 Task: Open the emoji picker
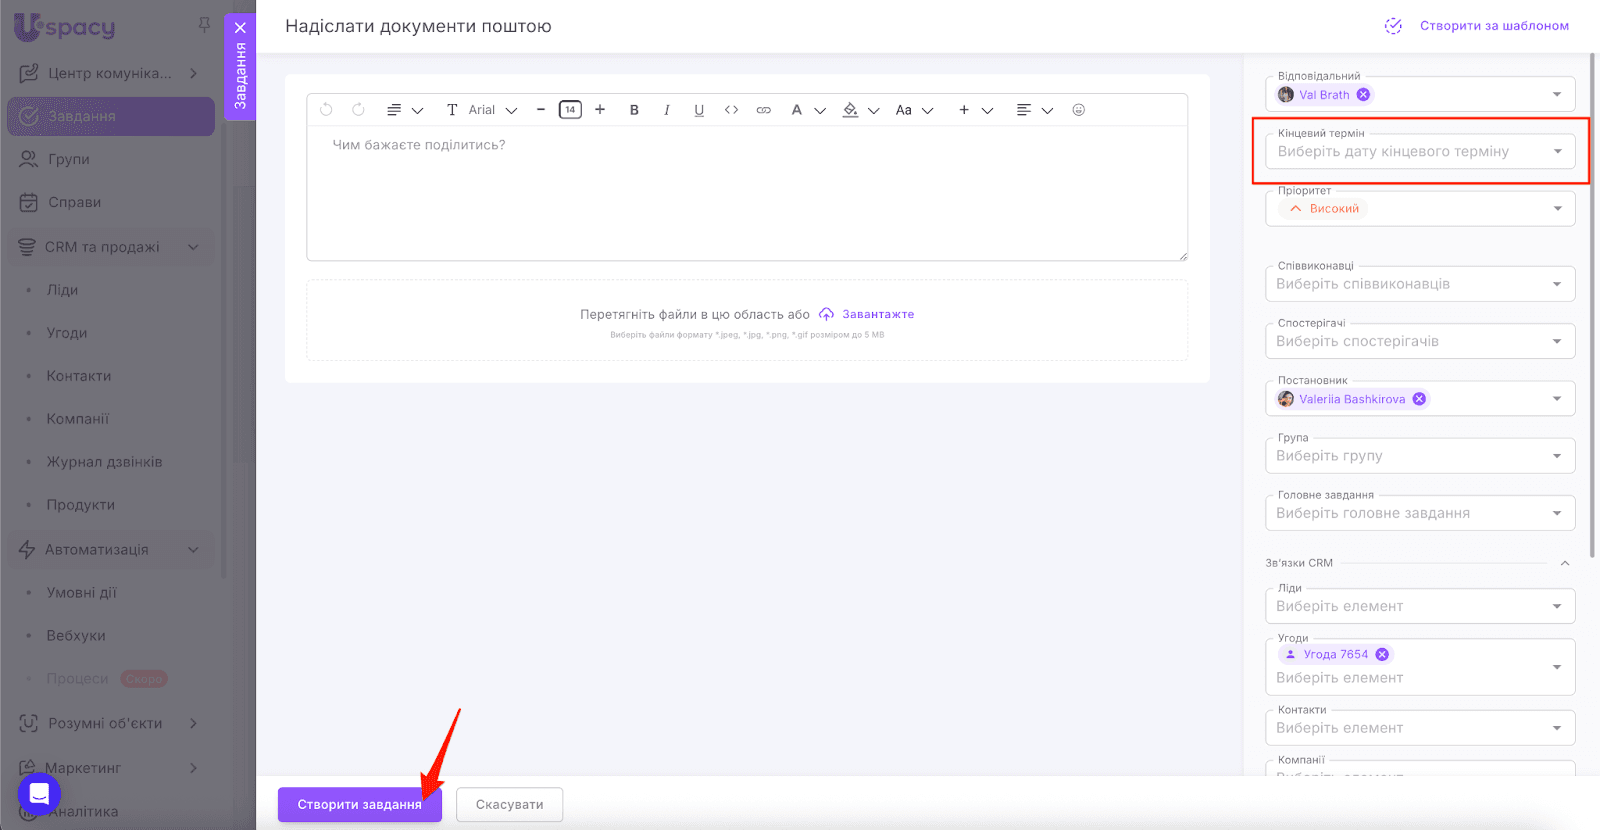pos(1079,110)
